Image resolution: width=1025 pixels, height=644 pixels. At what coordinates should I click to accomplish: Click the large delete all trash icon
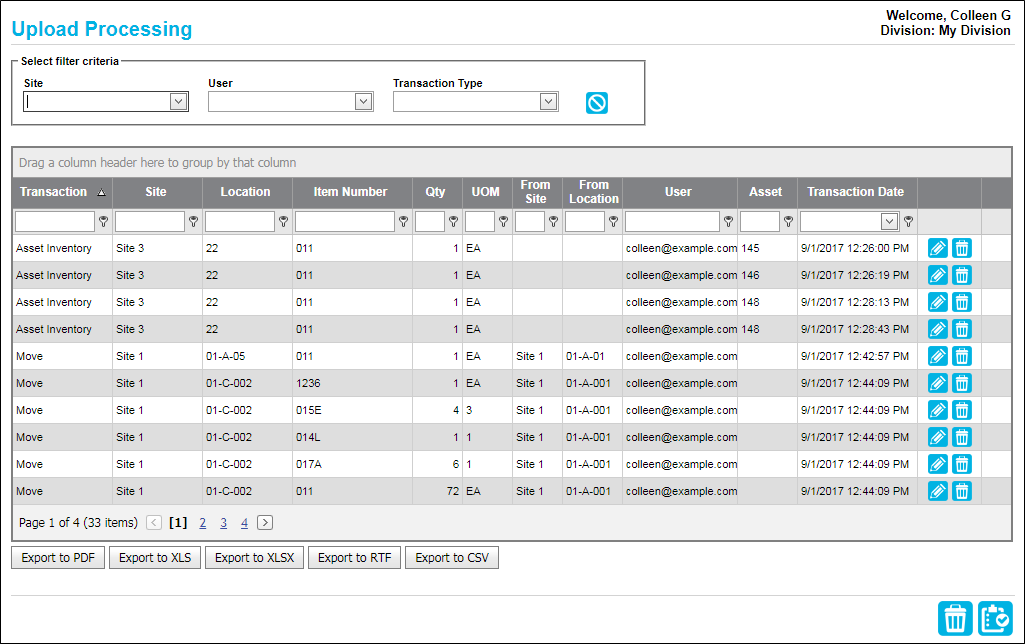pos(955,619)
